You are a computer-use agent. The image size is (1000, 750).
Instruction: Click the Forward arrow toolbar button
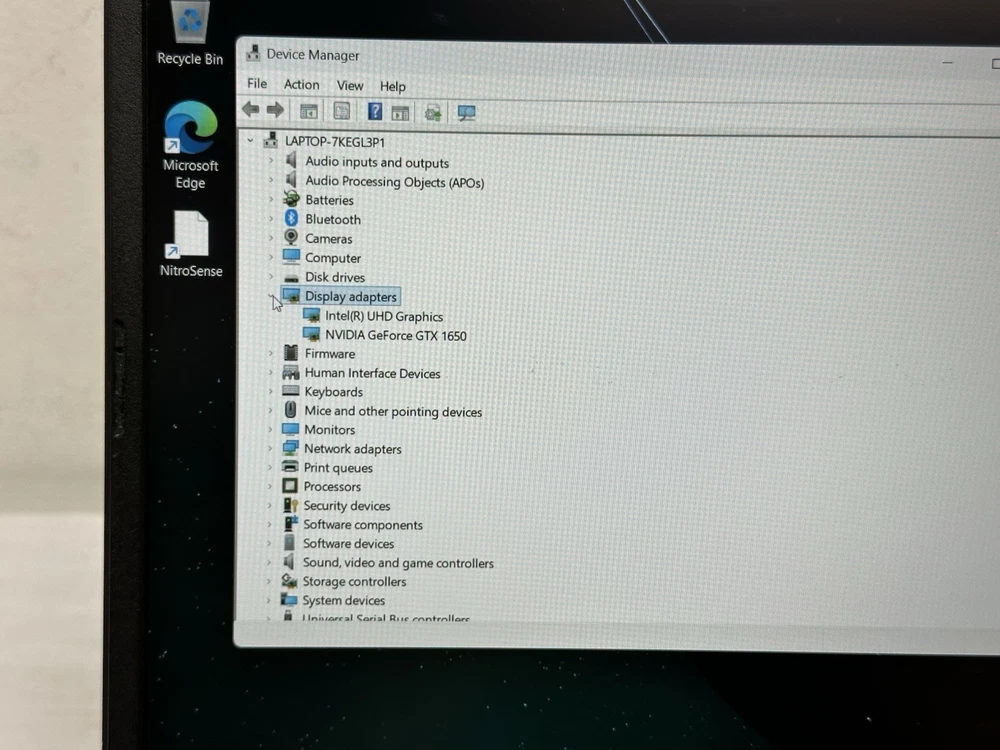click(x=275, y=110)
